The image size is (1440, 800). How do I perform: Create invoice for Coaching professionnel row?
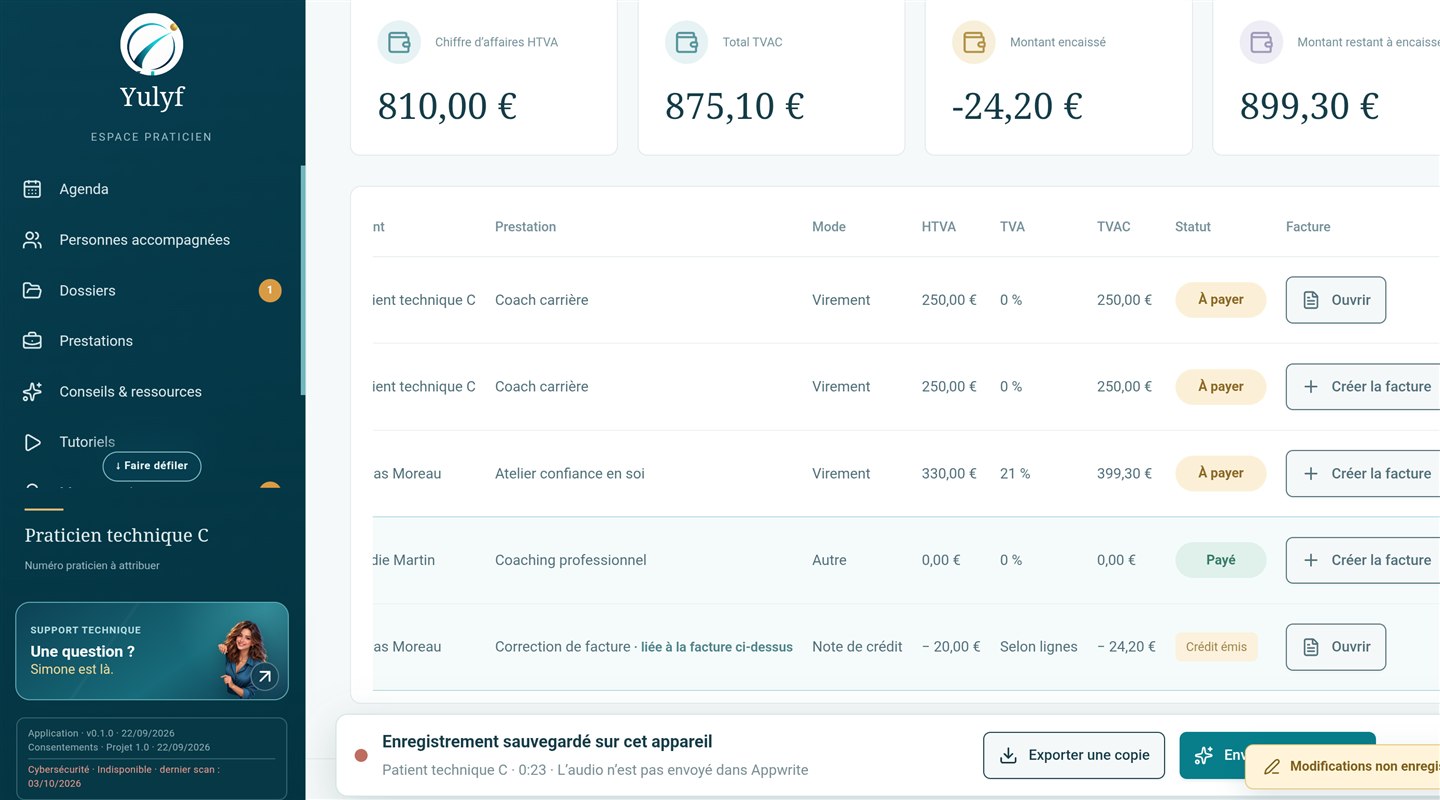[1363, 560]
